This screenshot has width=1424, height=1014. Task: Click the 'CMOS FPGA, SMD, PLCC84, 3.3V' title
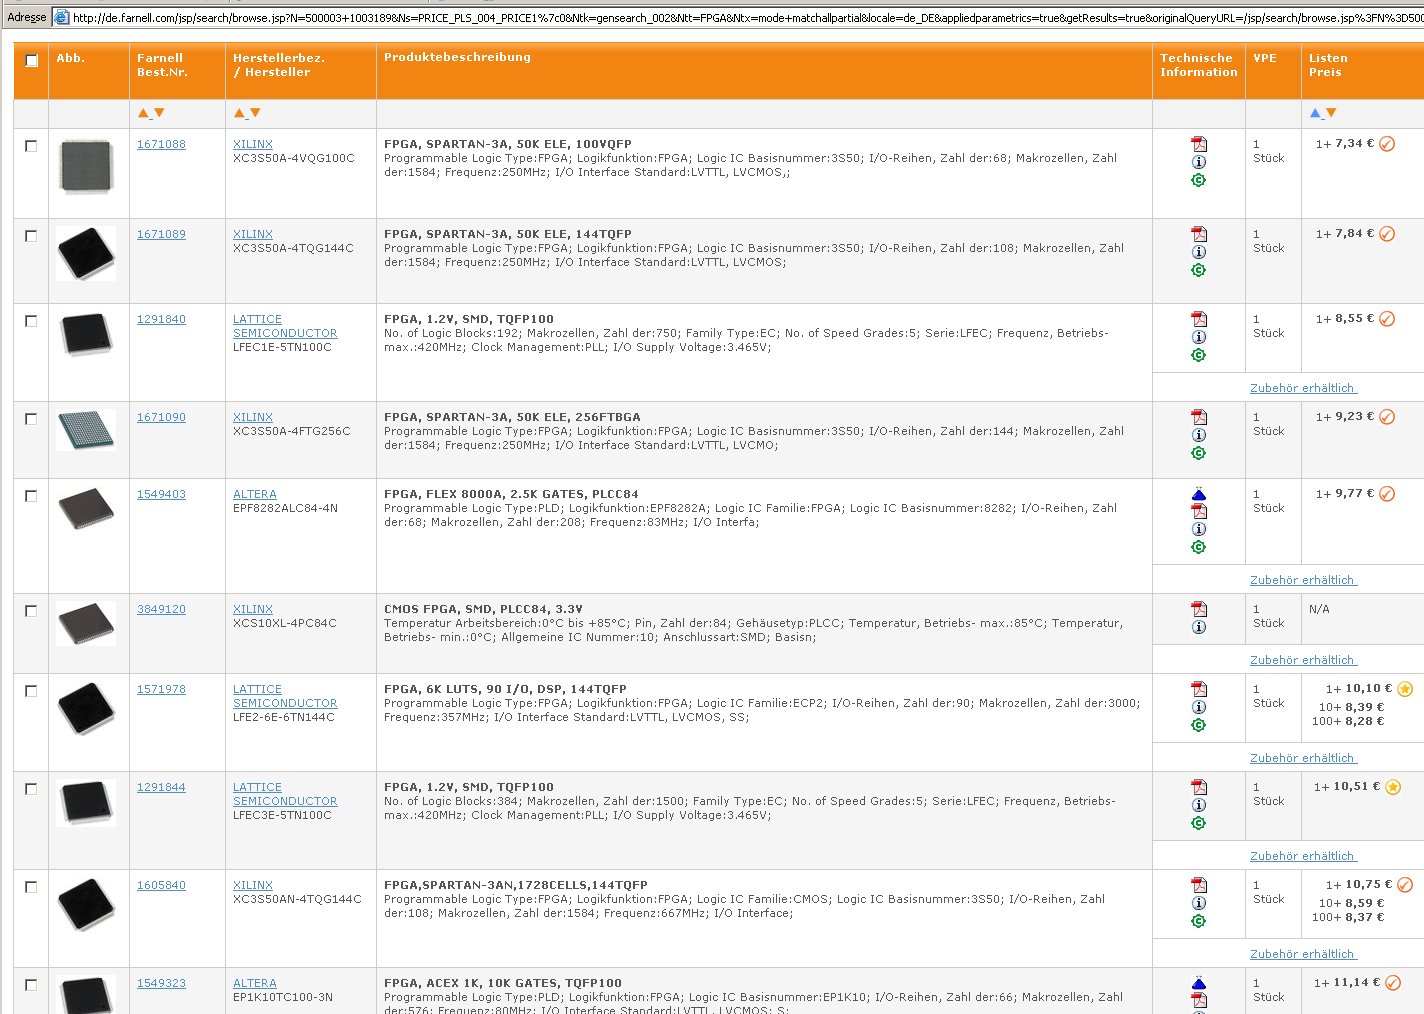coord(483,609)
